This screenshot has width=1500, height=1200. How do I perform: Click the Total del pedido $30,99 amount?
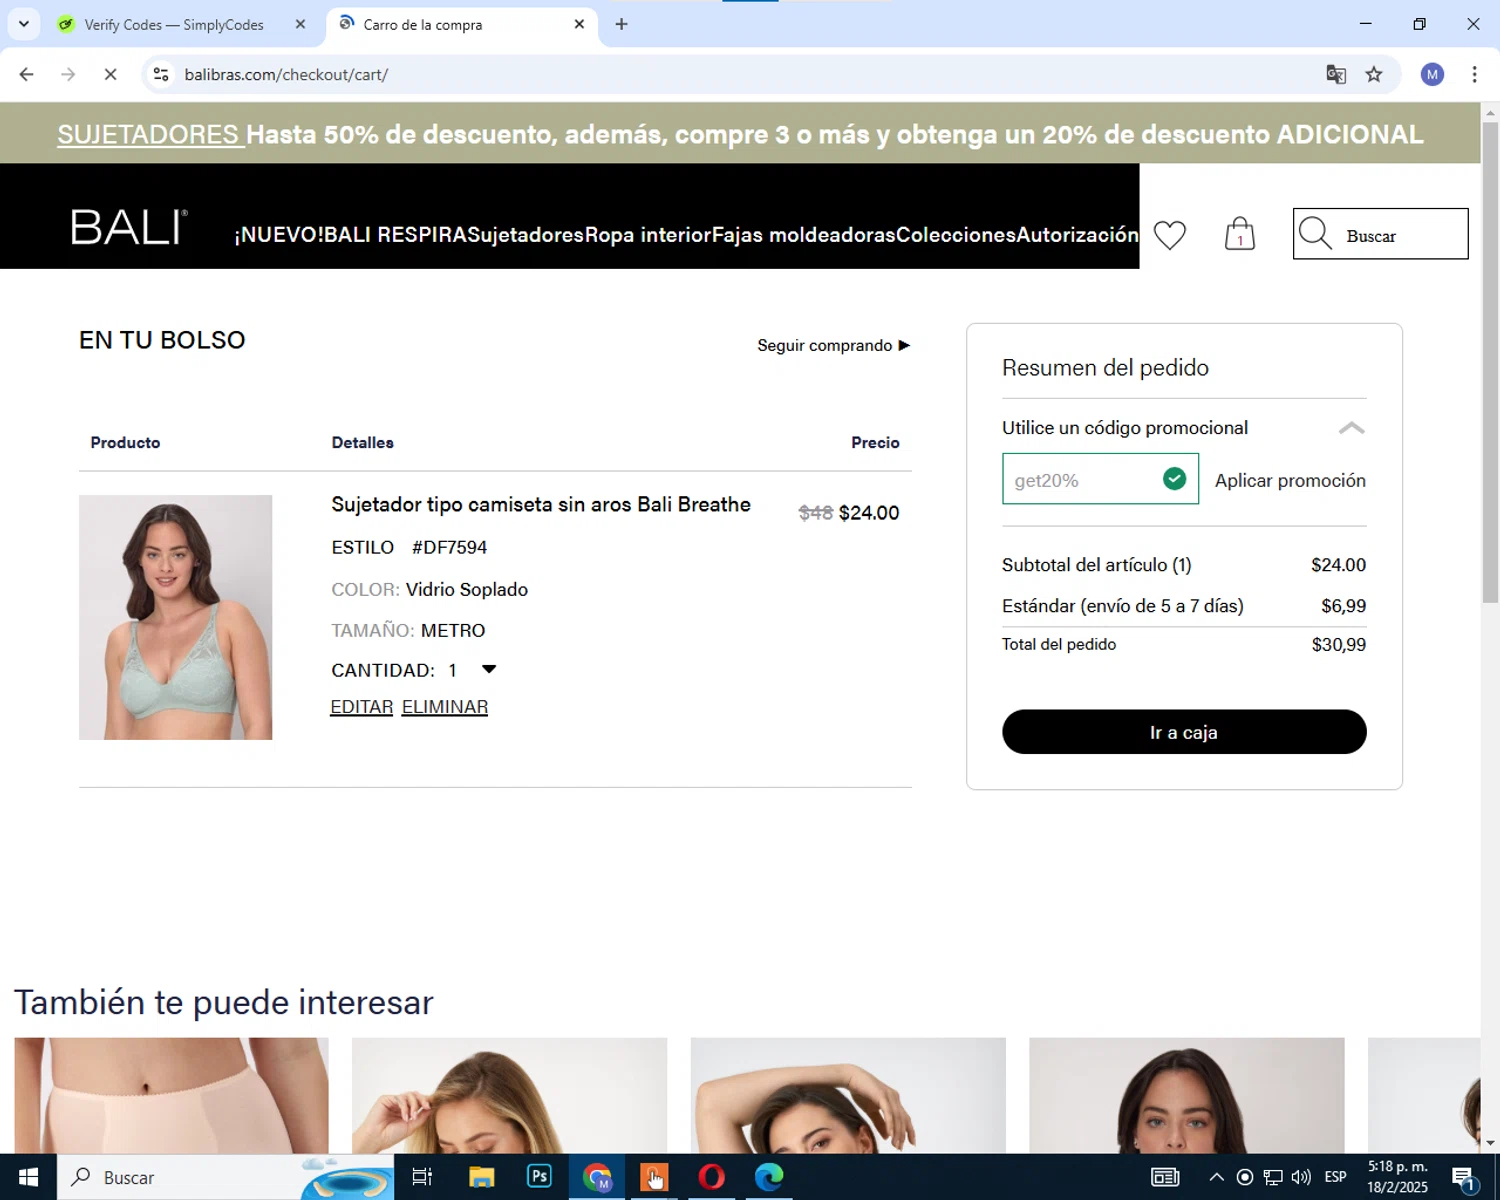tap(1338, 645)
